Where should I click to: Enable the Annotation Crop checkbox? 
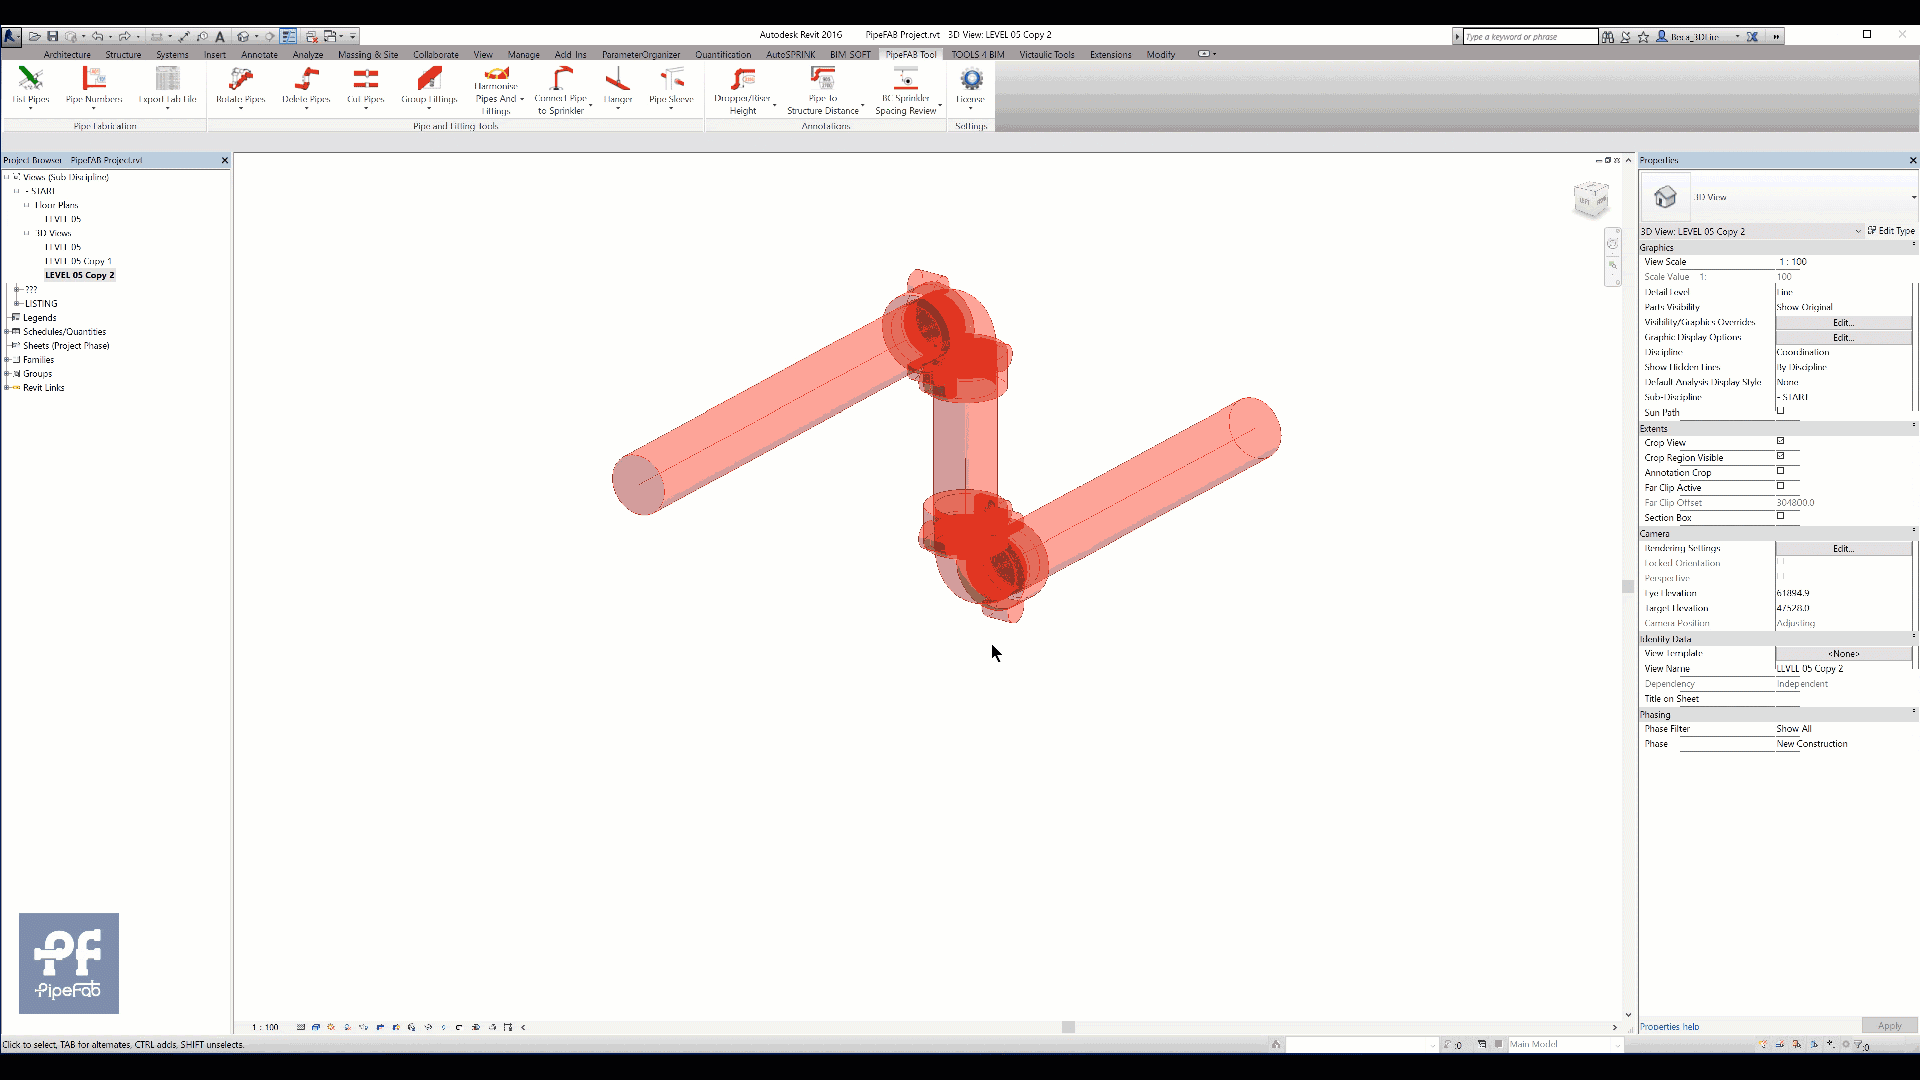coord(1780,471)
